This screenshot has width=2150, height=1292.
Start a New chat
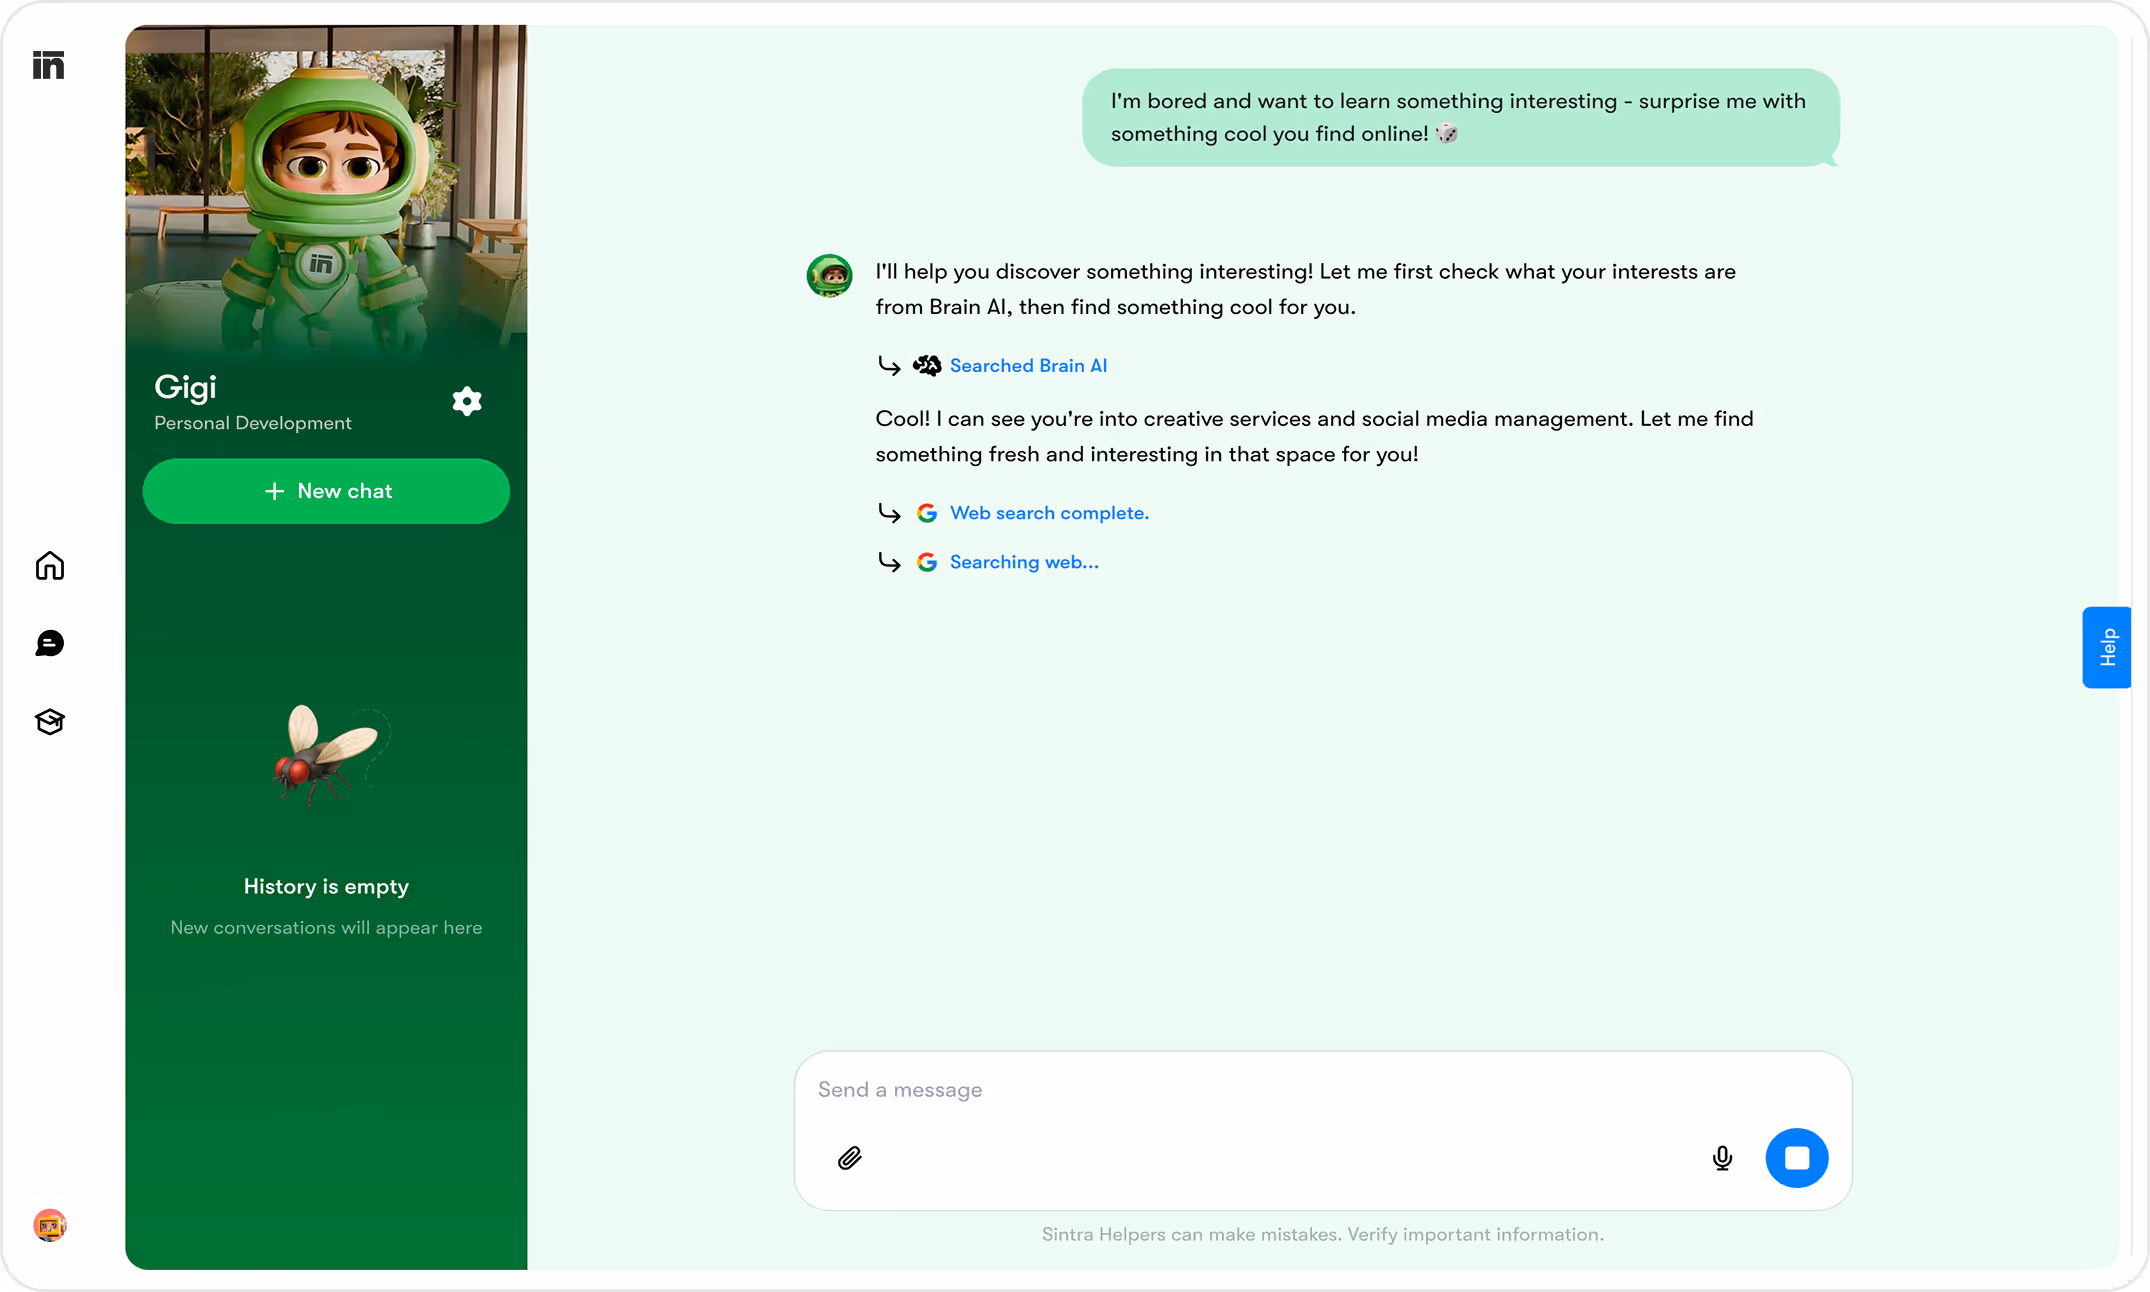(326, 491)
